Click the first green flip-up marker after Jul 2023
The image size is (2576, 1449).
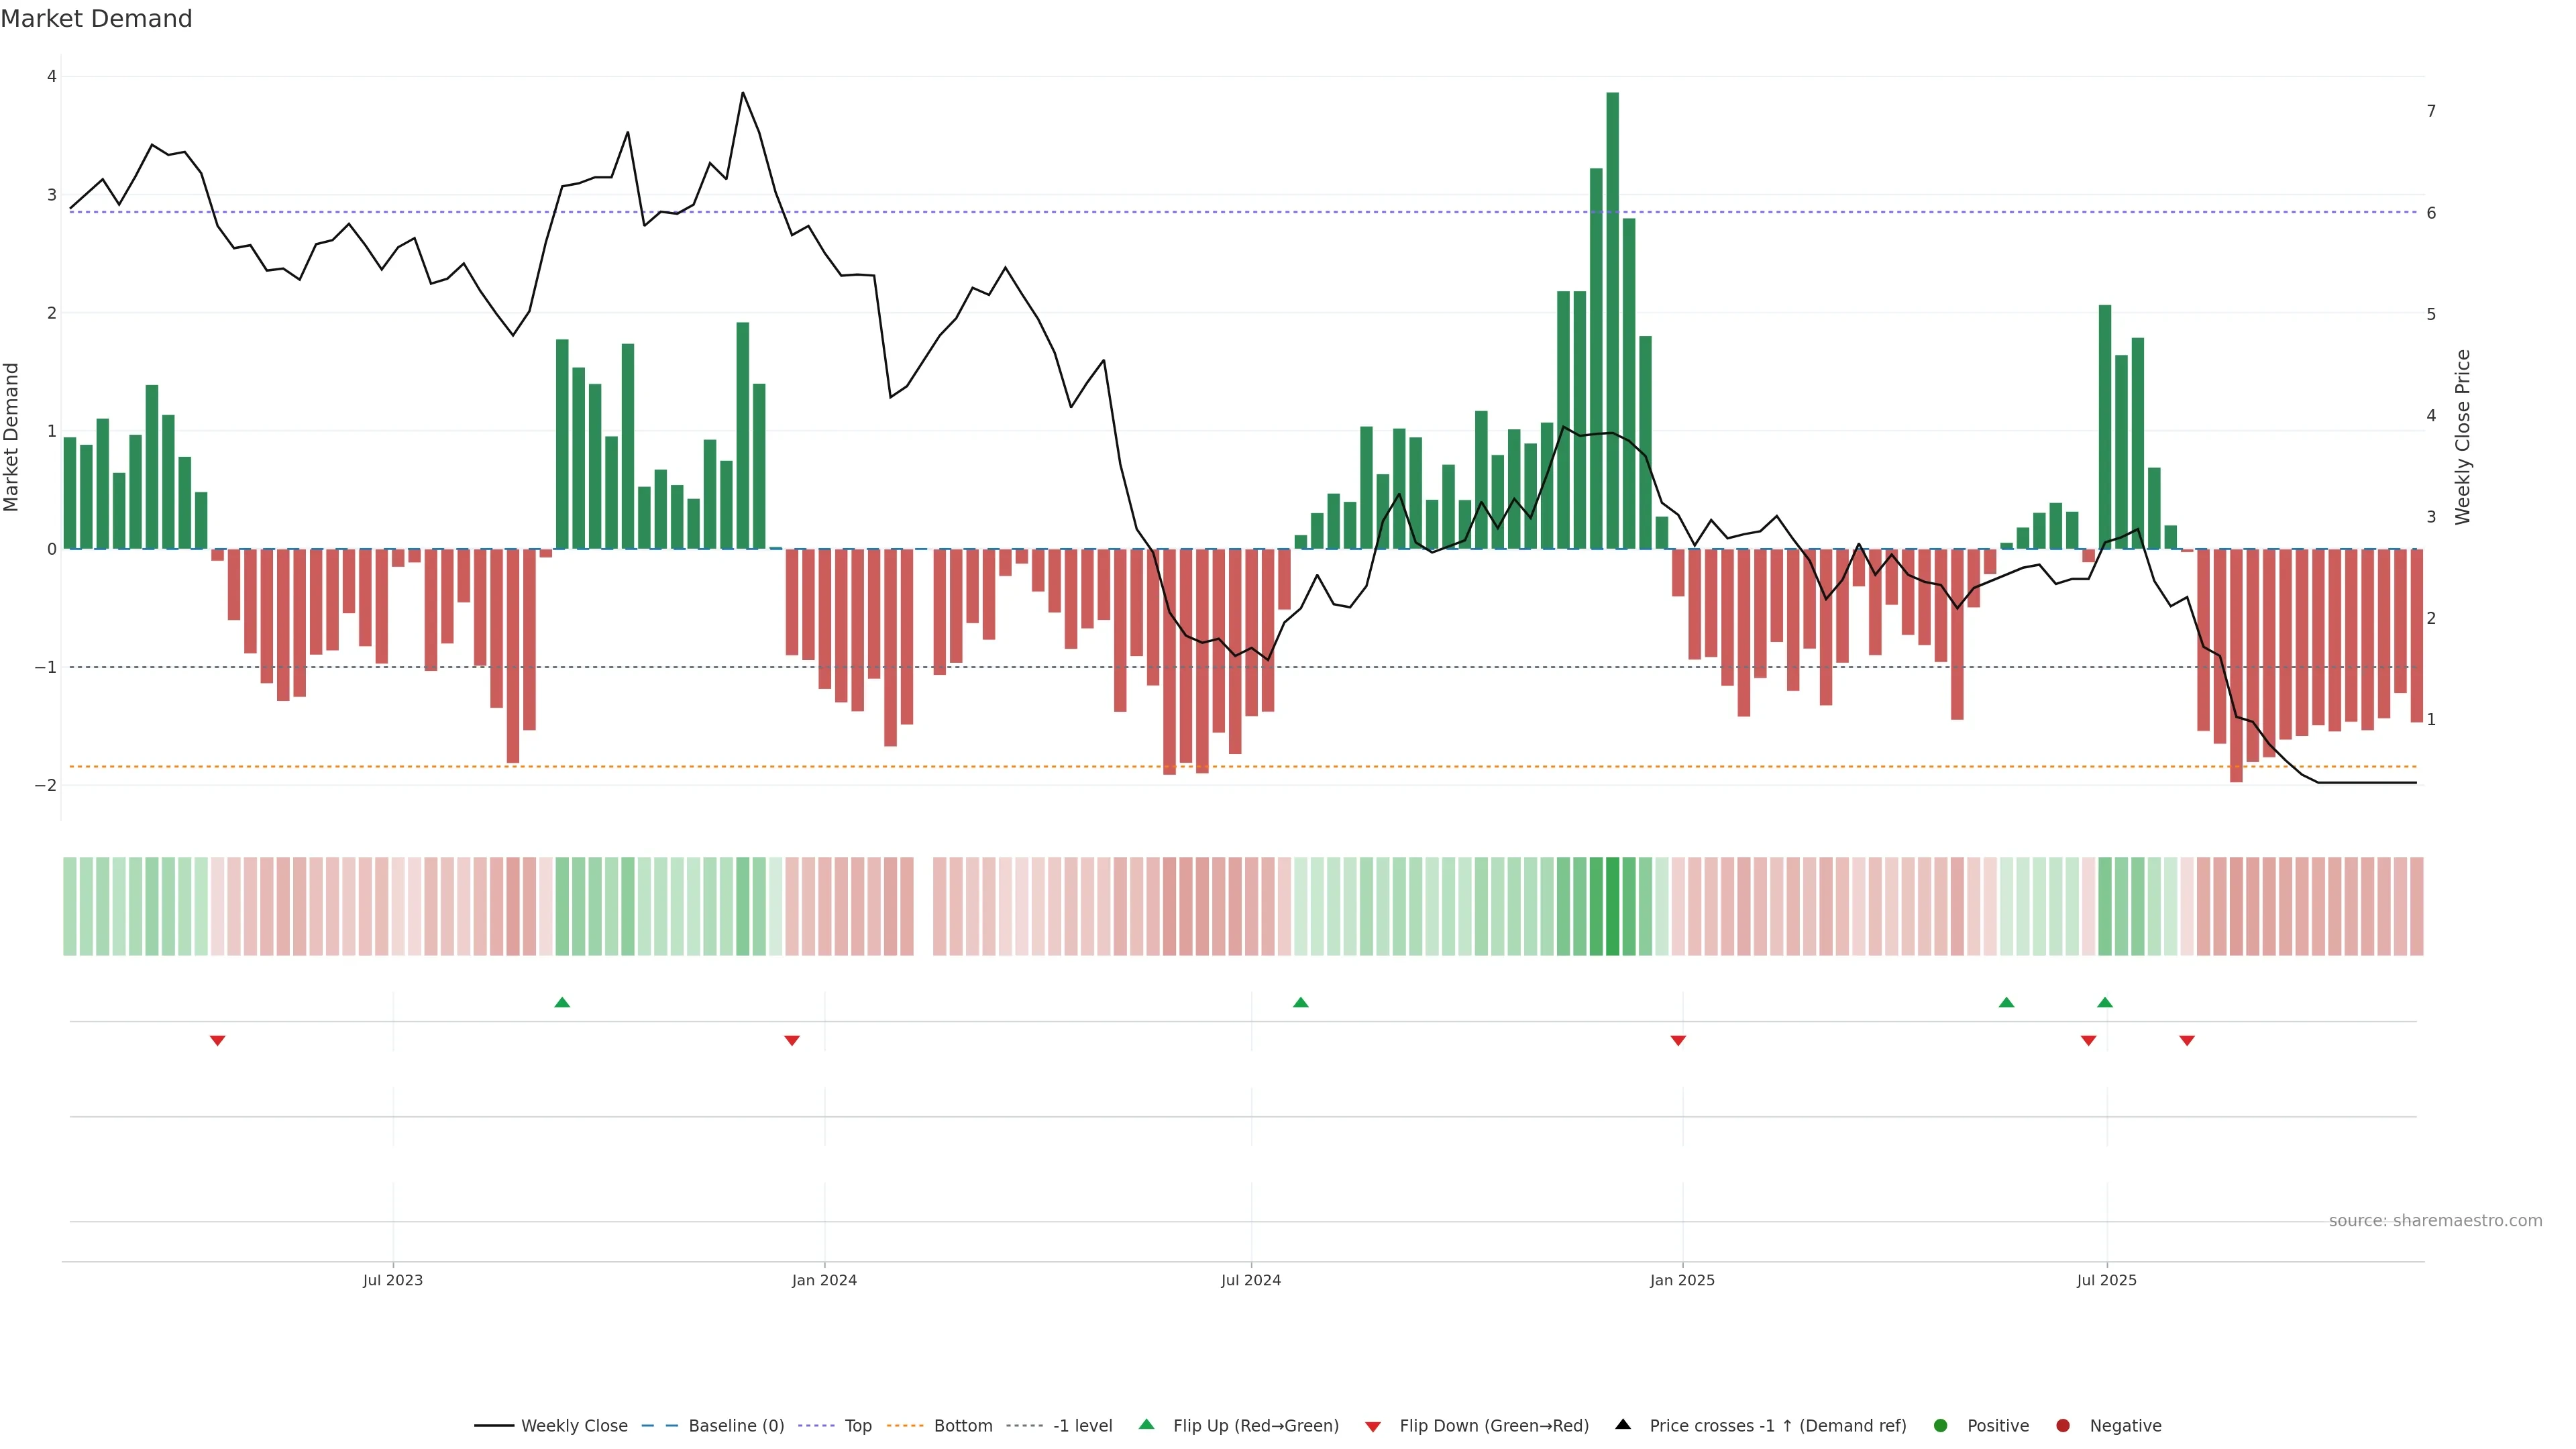tap(562, 1002)
